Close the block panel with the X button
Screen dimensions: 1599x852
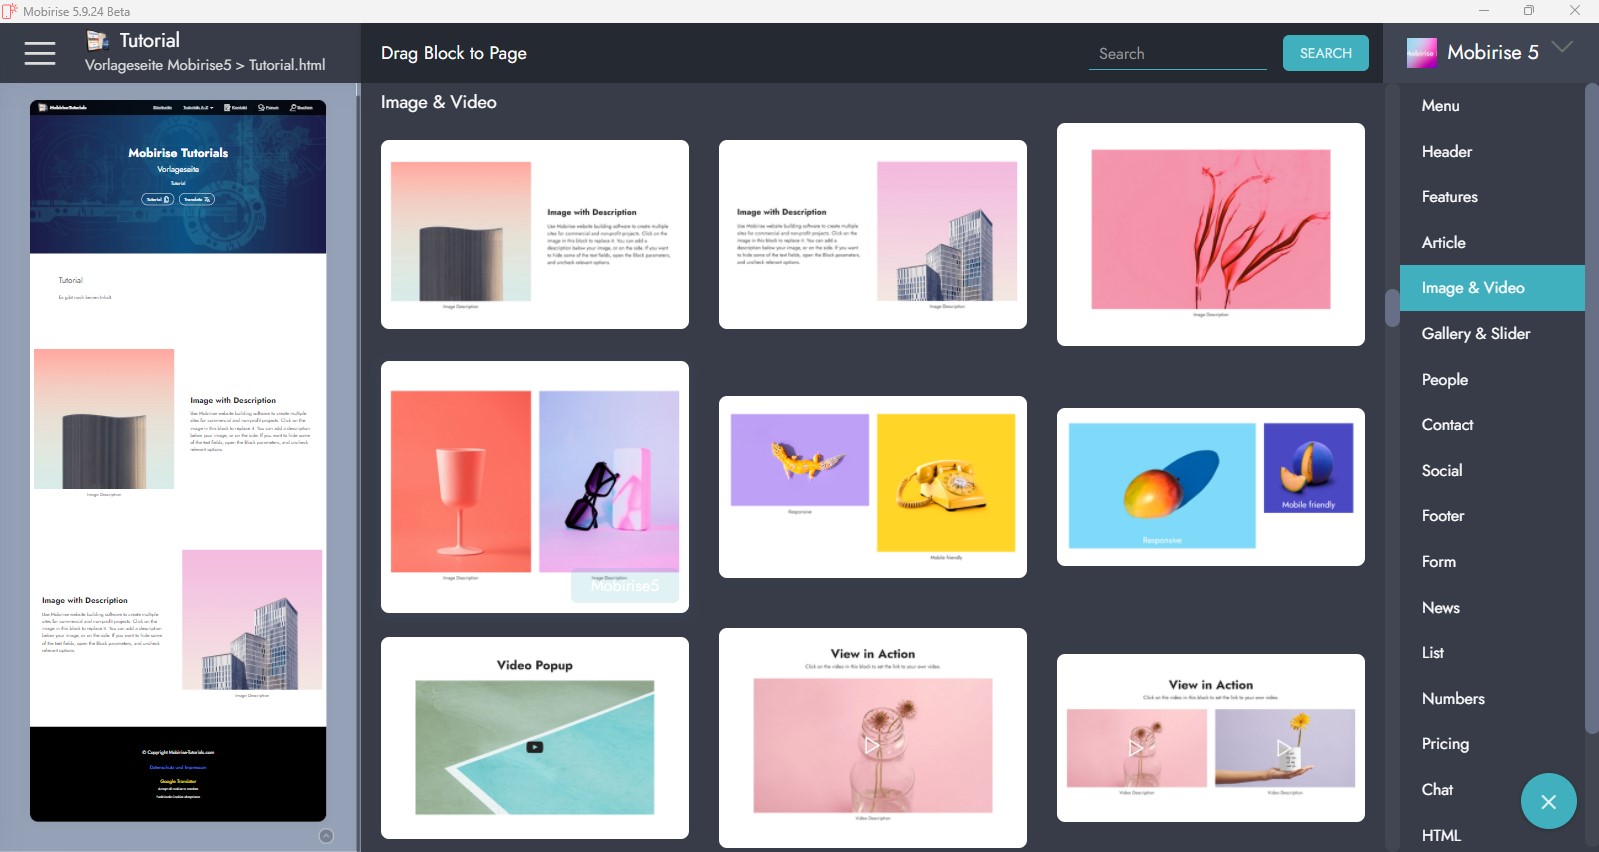click(1548, 801)
